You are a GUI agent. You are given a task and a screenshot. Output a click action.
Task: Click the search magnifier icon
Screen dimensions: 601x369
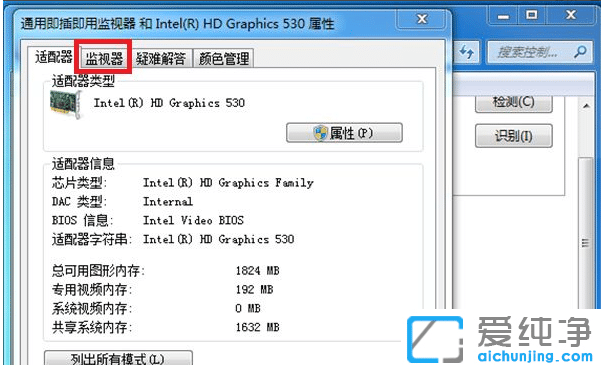point(580,52)
